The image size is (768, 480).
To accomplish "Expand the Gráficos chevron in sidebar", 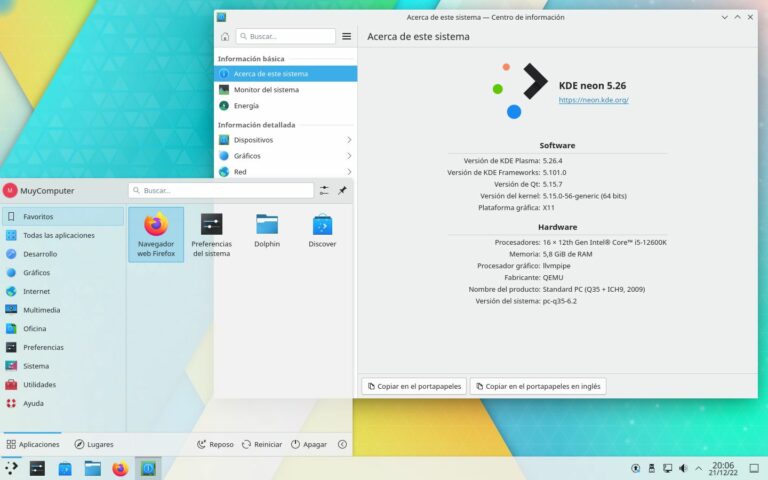I will point(349,156).
